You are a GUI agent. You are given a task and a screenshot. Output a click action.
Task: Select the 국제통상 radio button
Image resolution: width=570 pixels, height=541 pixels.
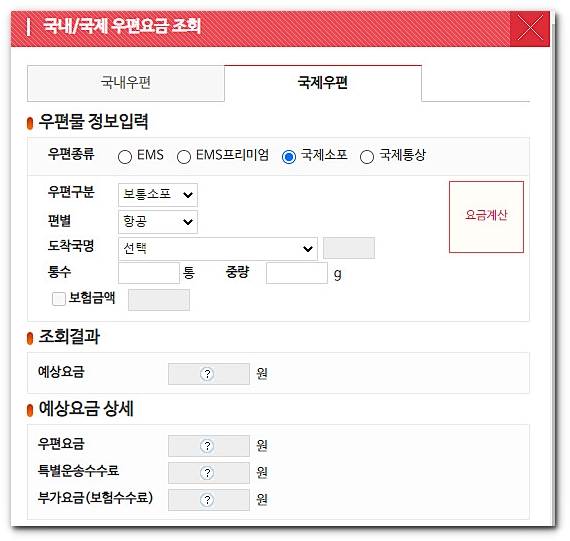pos(366,157)
